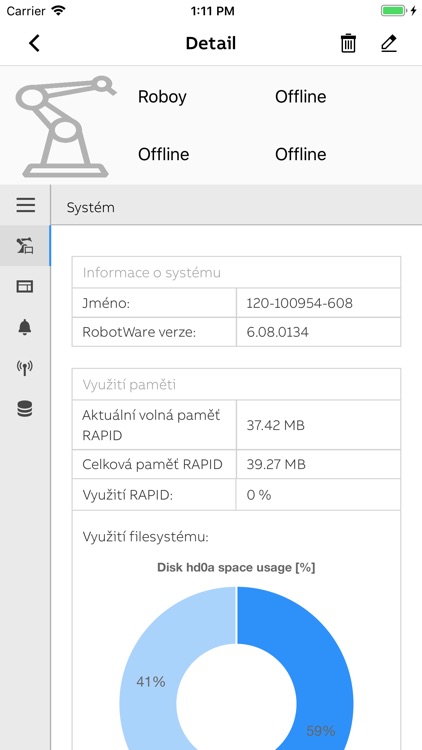Edit the robot details with the pencil icon

pos(389,44)
